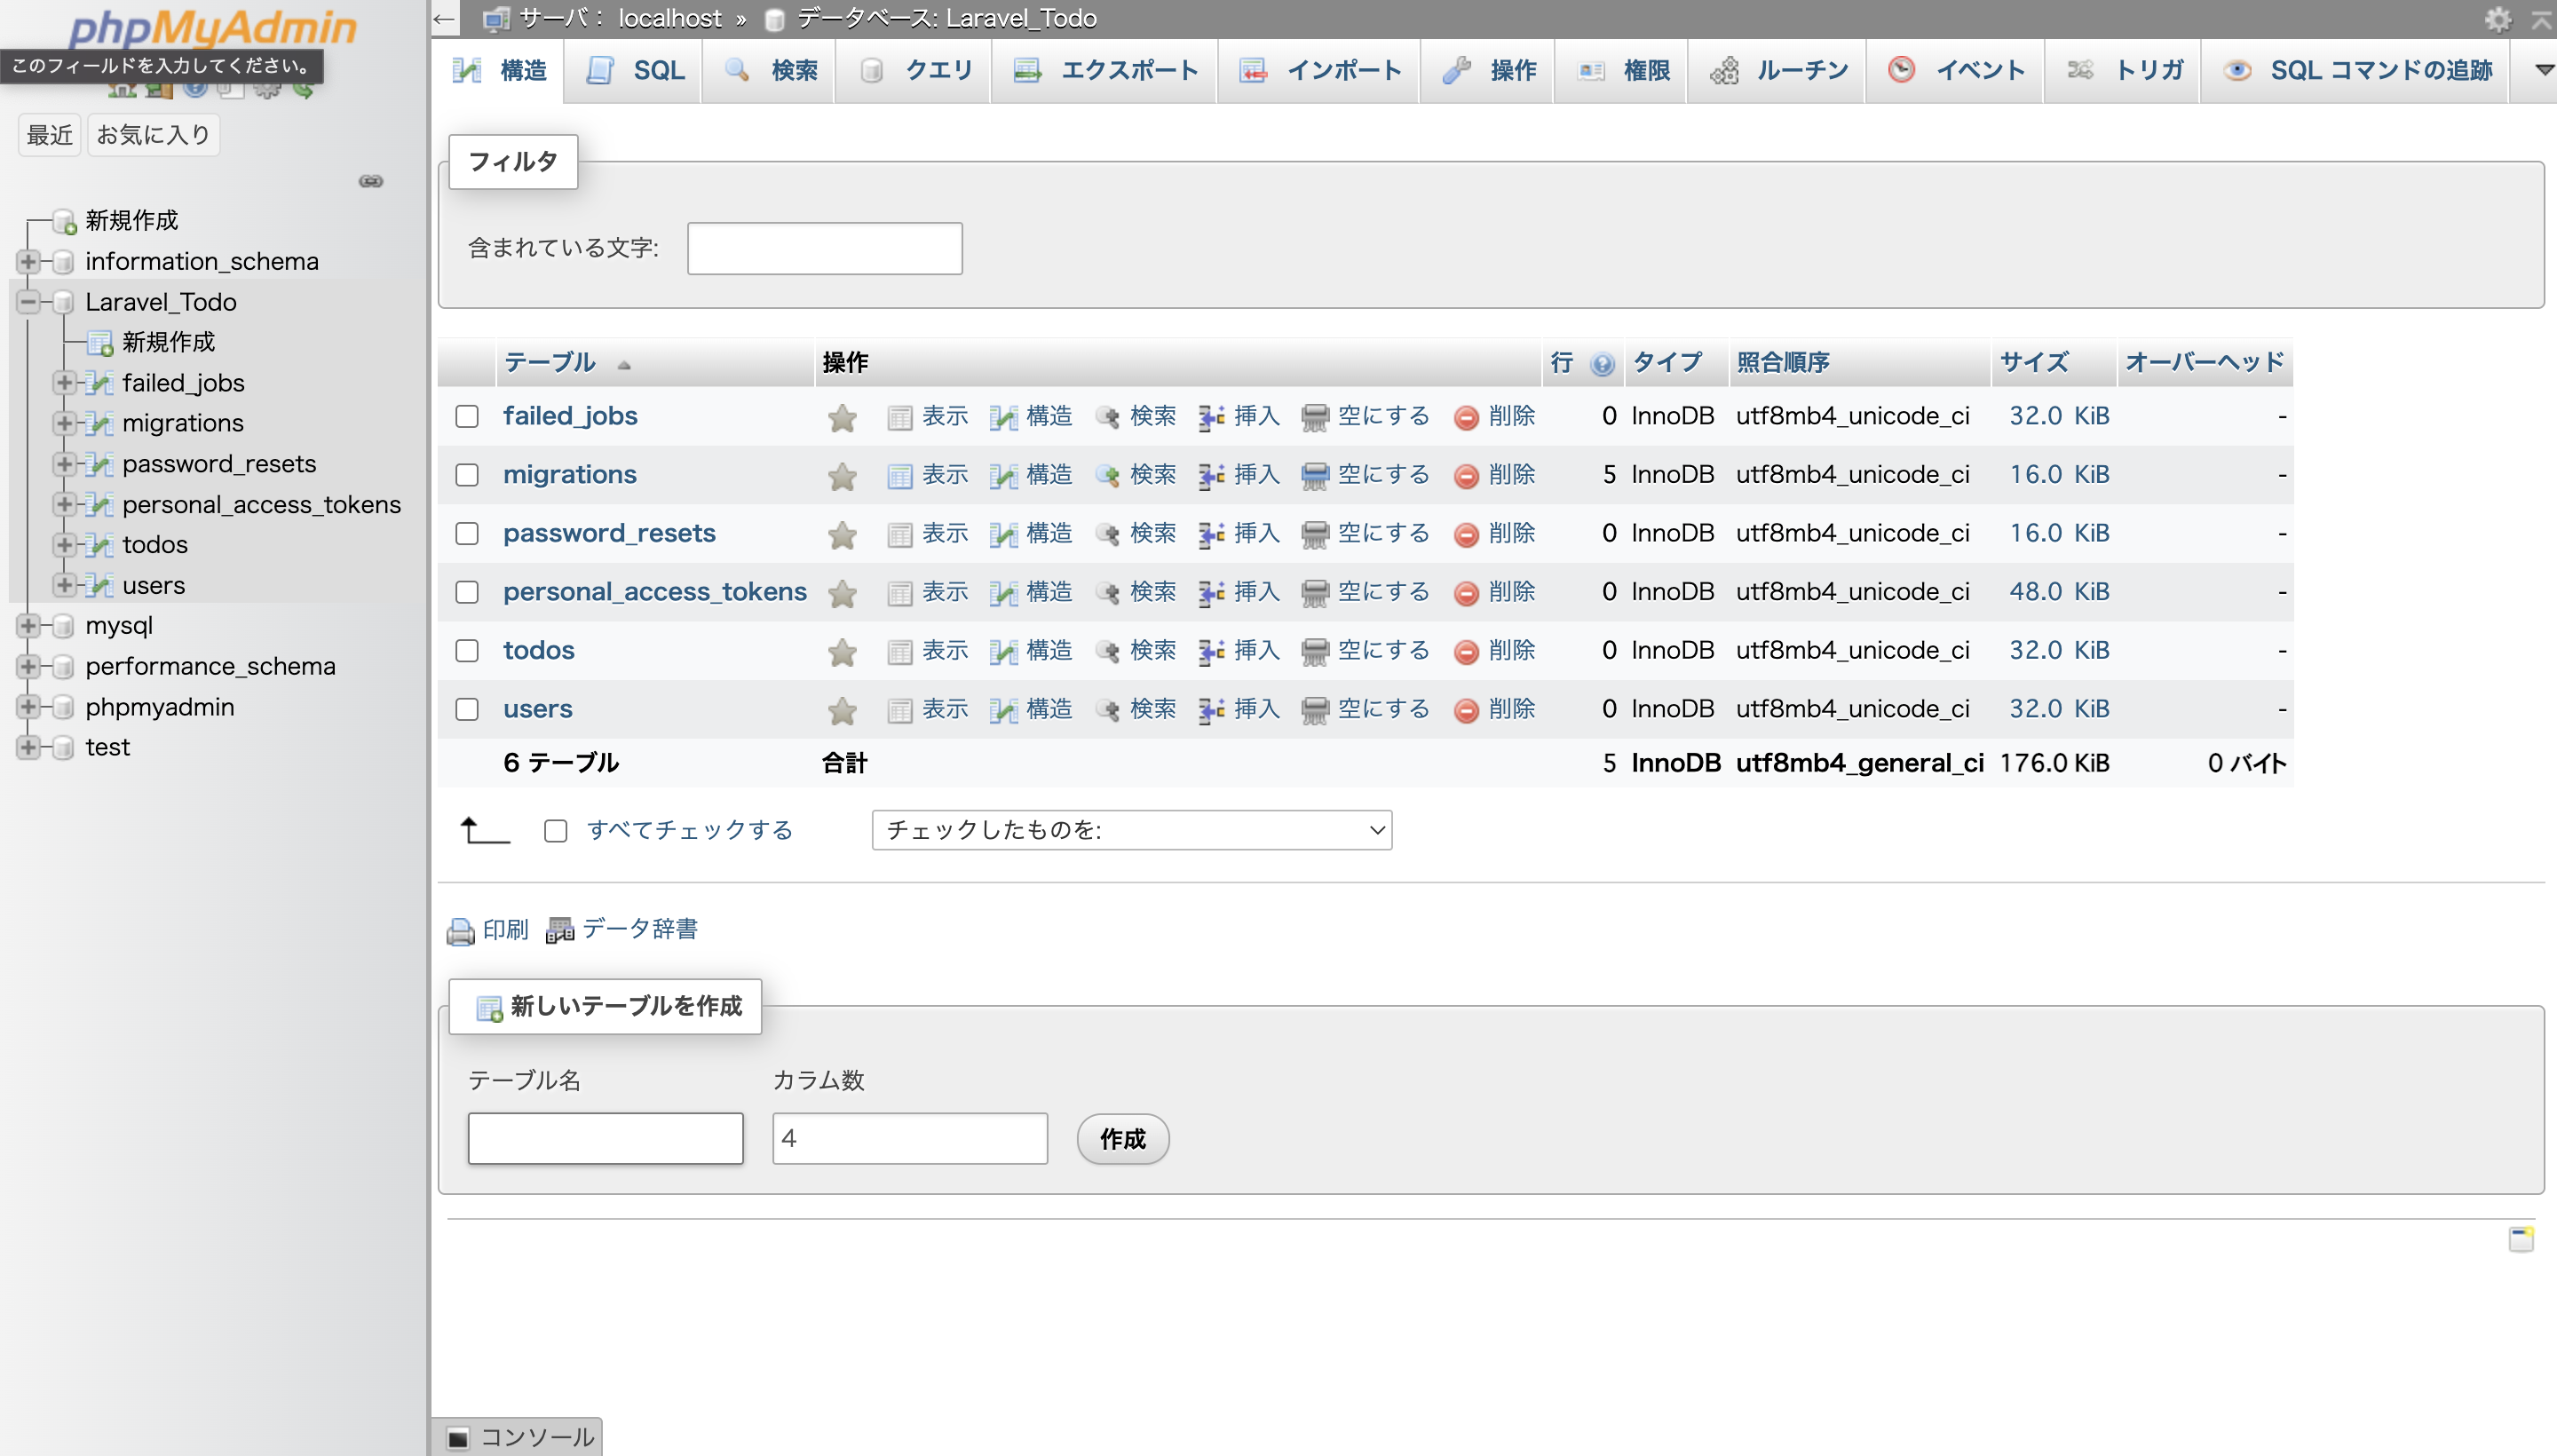Insert row into password_resets (挿入)
Viewport: 2557px width, 1456px height.
[1239, 534]
